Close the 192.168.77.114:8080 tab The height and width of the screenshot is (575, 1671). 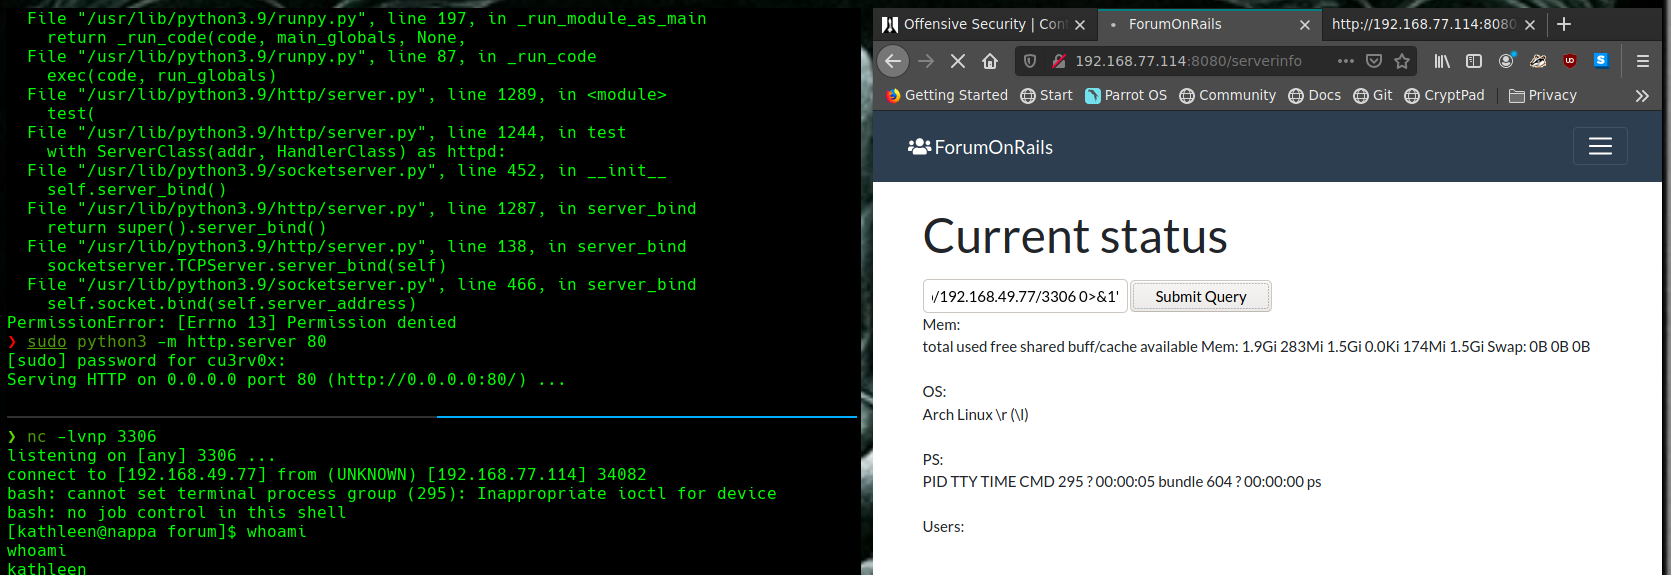tap(1530, 25)
